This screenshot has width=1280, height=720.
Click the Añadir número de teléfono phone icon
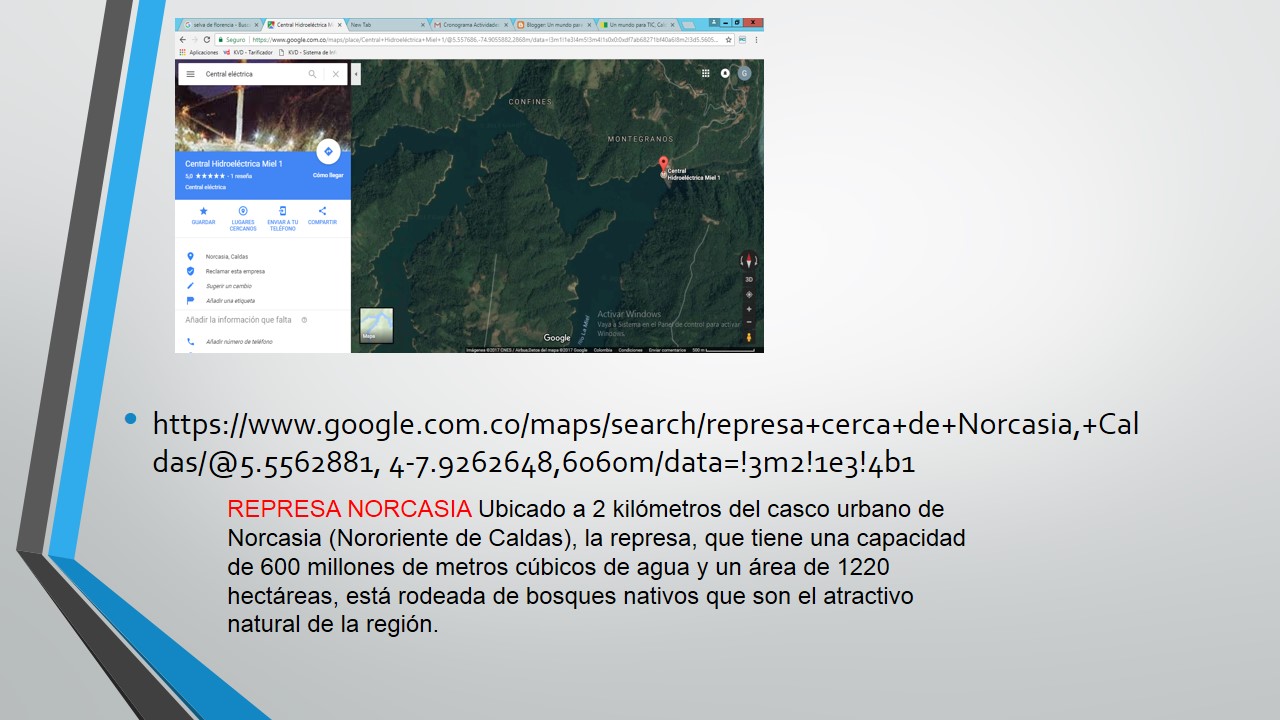[190, 341]
